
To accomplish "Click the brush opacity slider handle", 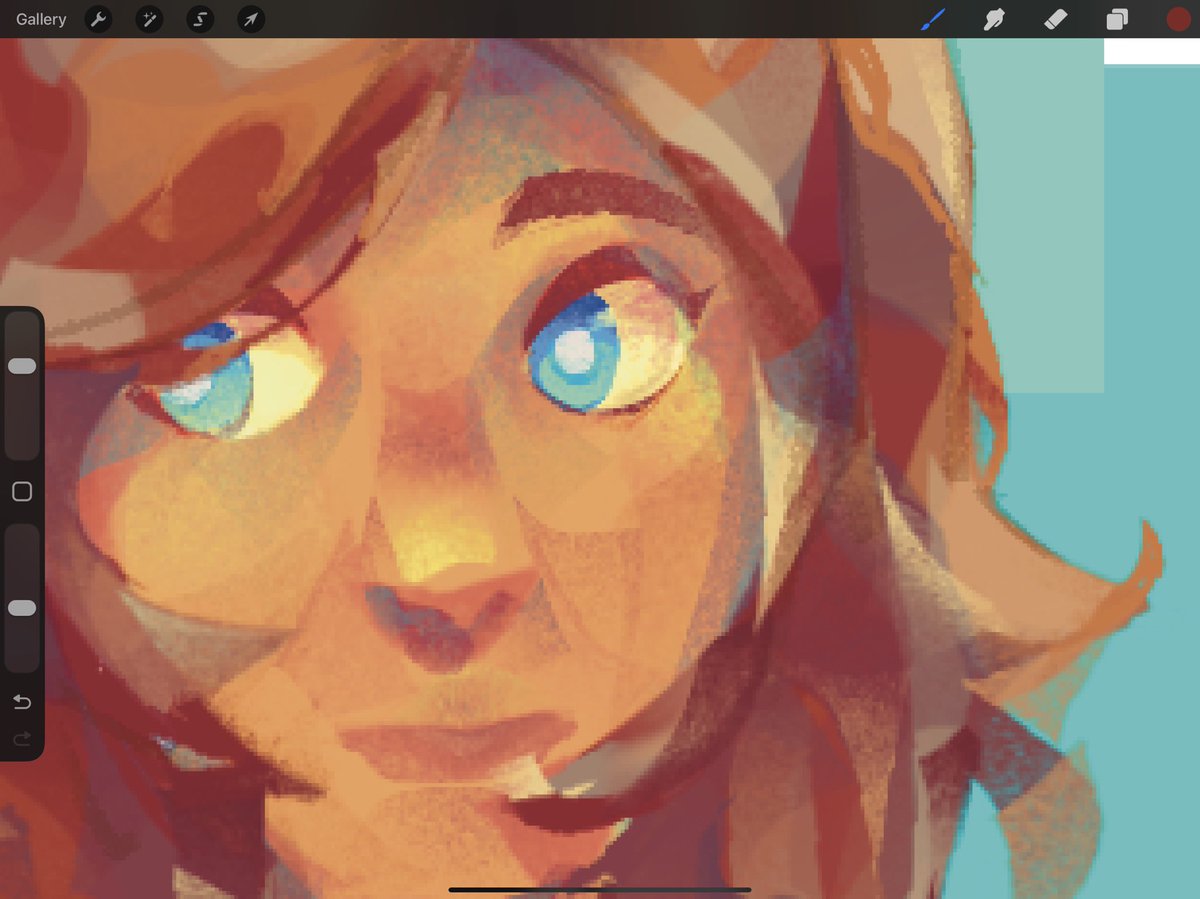I will point(22,608).
